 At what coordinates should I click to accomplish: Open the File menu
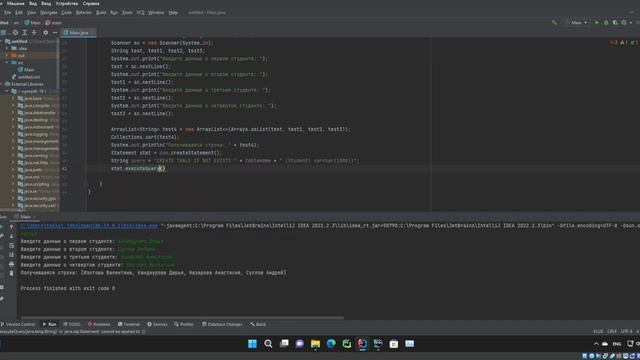click(7, 13)
